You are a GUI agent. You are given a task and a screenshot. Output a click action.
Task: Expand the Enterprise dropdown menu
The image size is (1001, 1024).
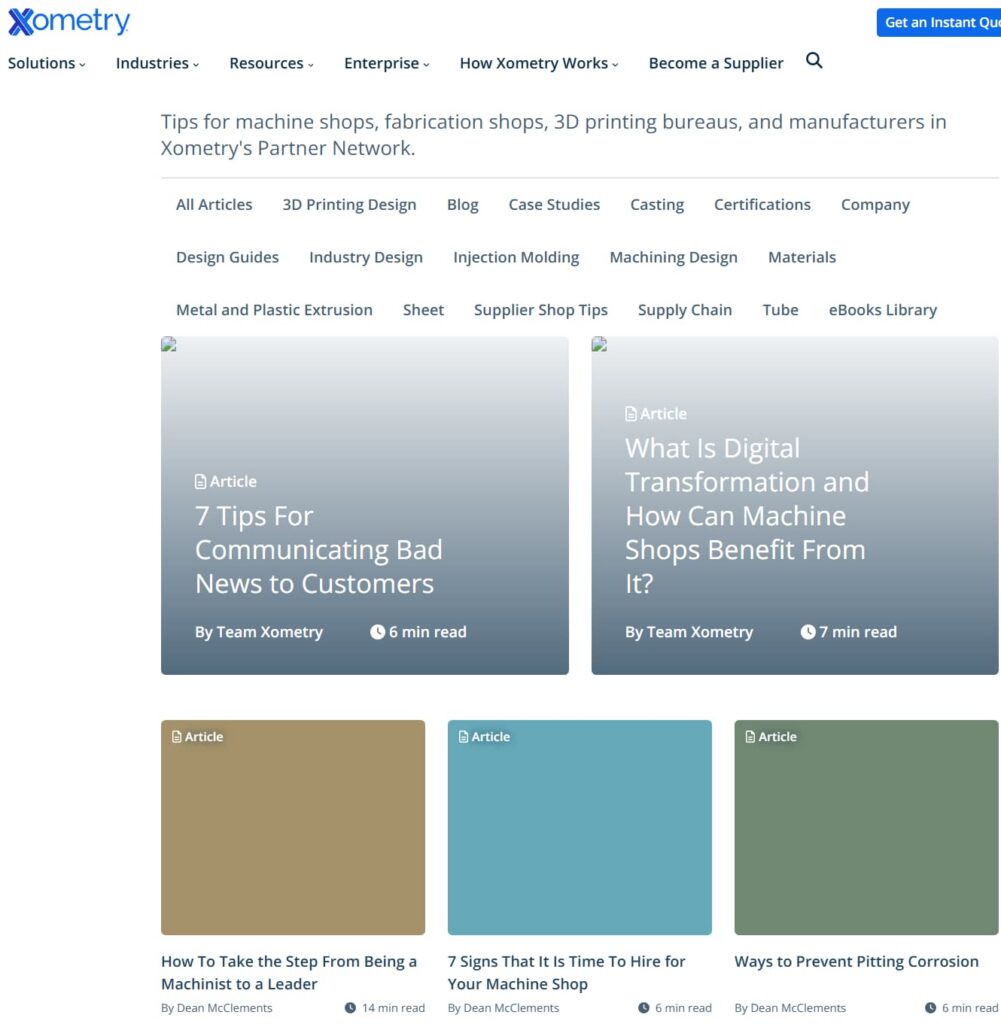[387, 63]
